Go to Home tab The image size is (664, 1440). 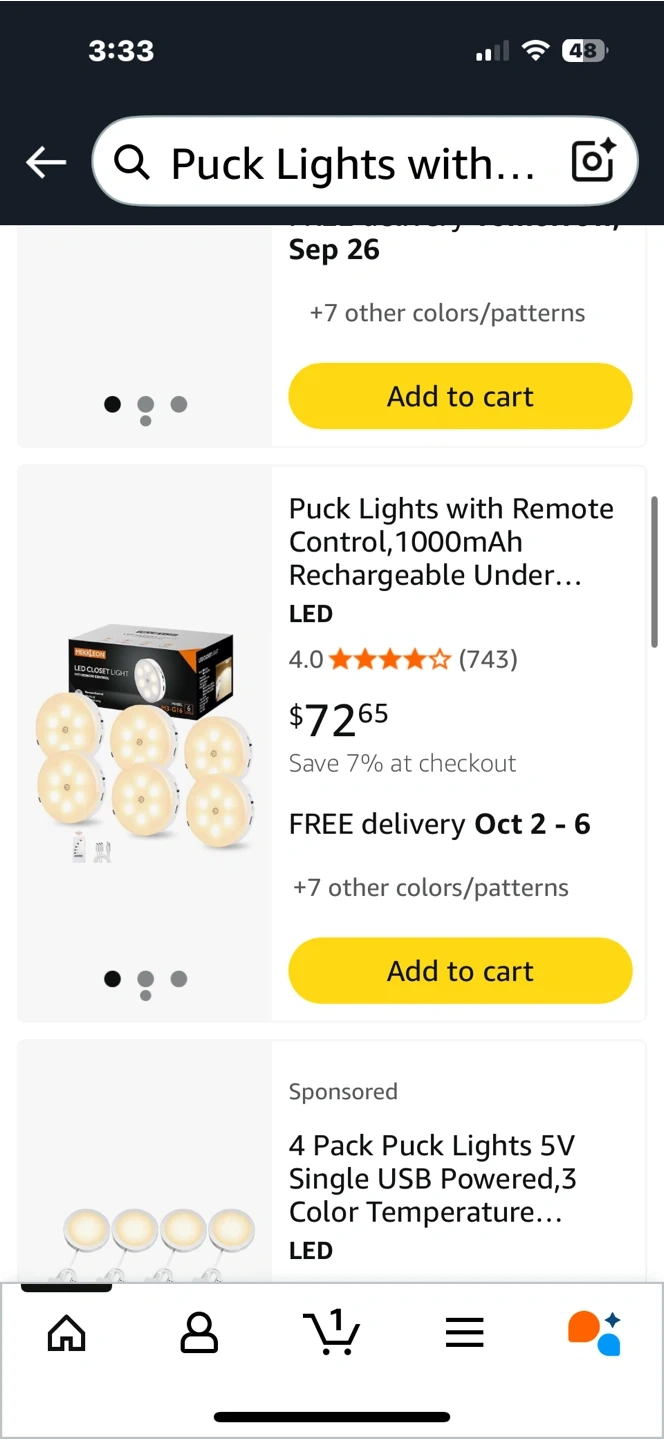(67, 1332)
